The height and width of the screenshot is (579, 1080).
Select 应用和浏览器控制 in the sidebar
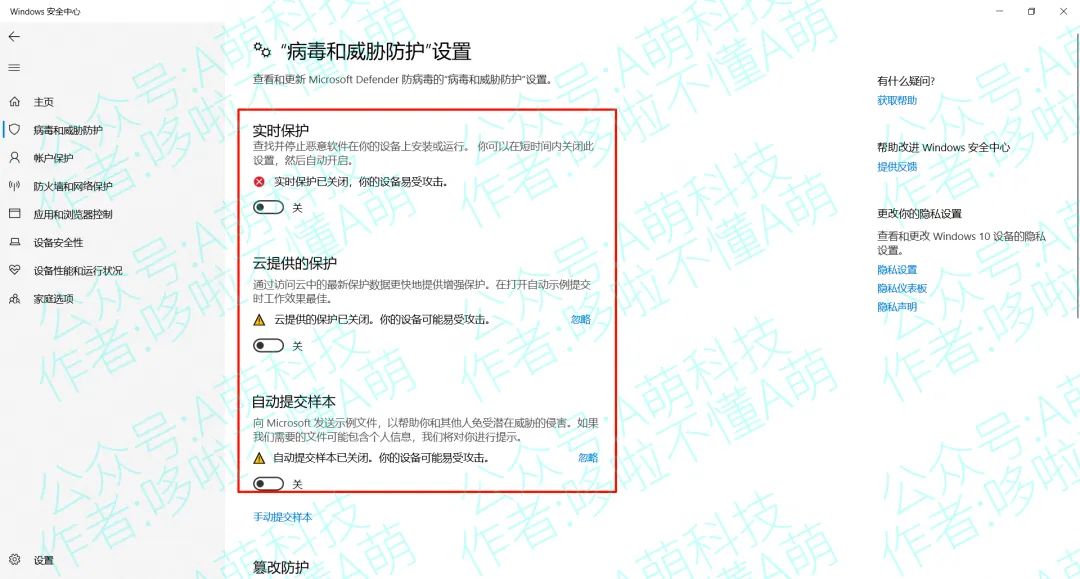[73, 215]
